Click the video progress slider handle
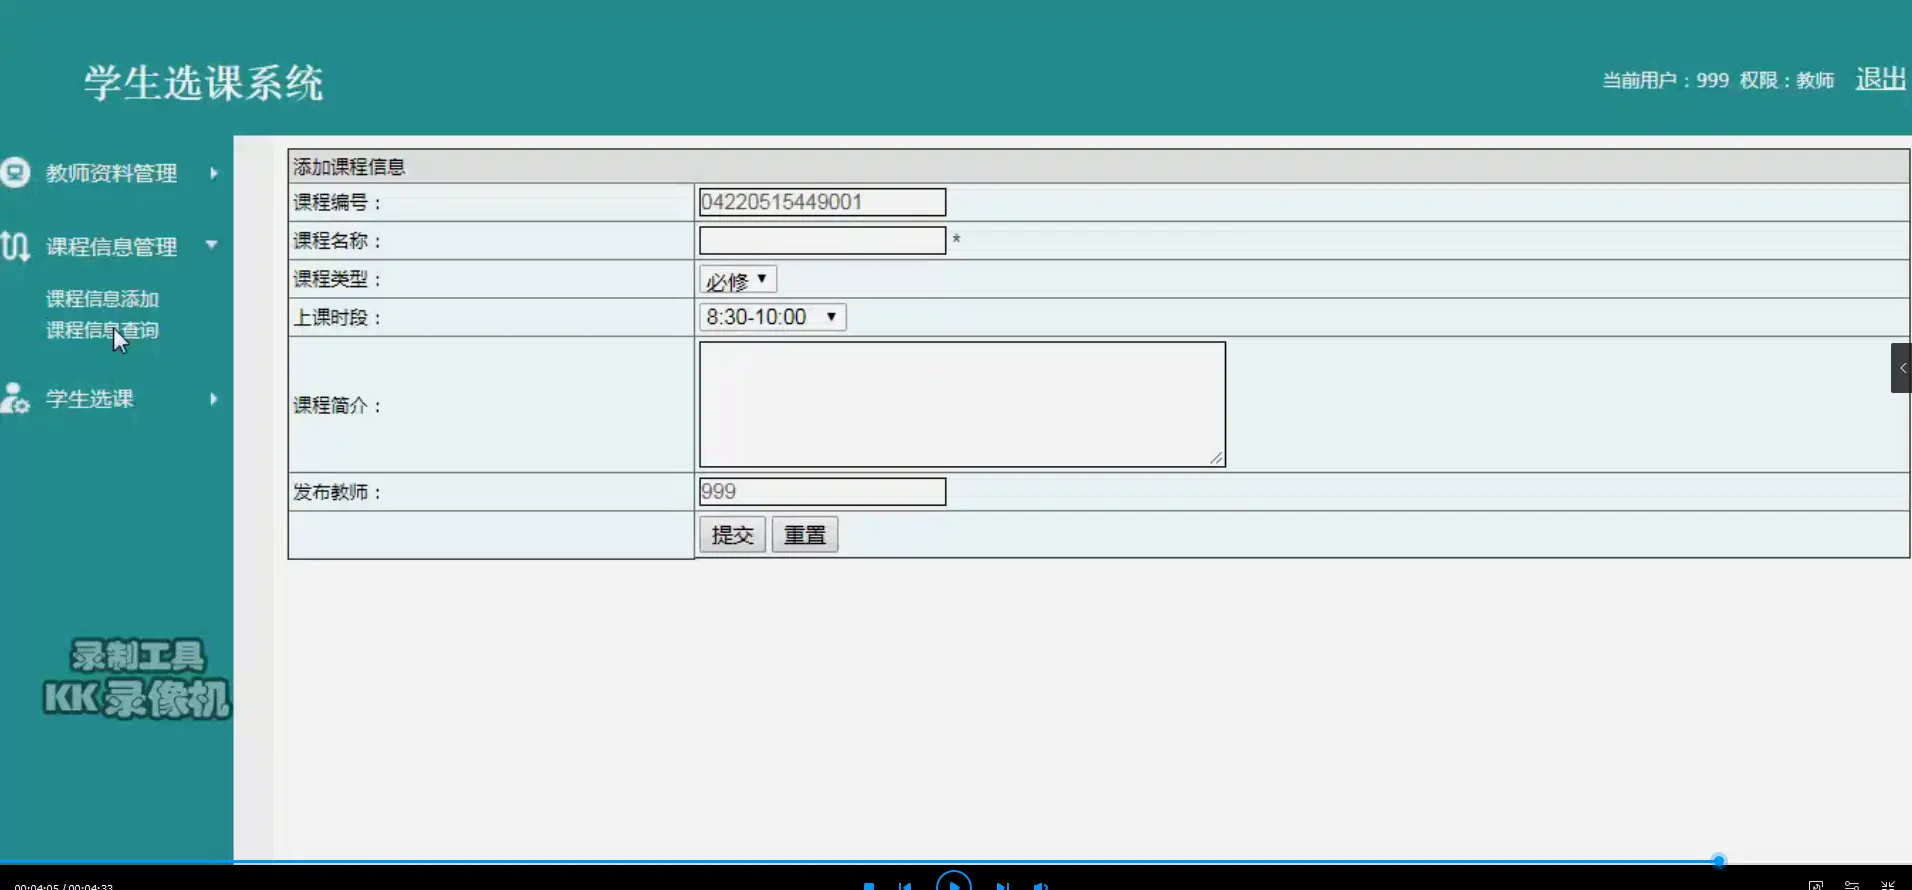Screen dimensions: 1912x890 click(1718, 861)
